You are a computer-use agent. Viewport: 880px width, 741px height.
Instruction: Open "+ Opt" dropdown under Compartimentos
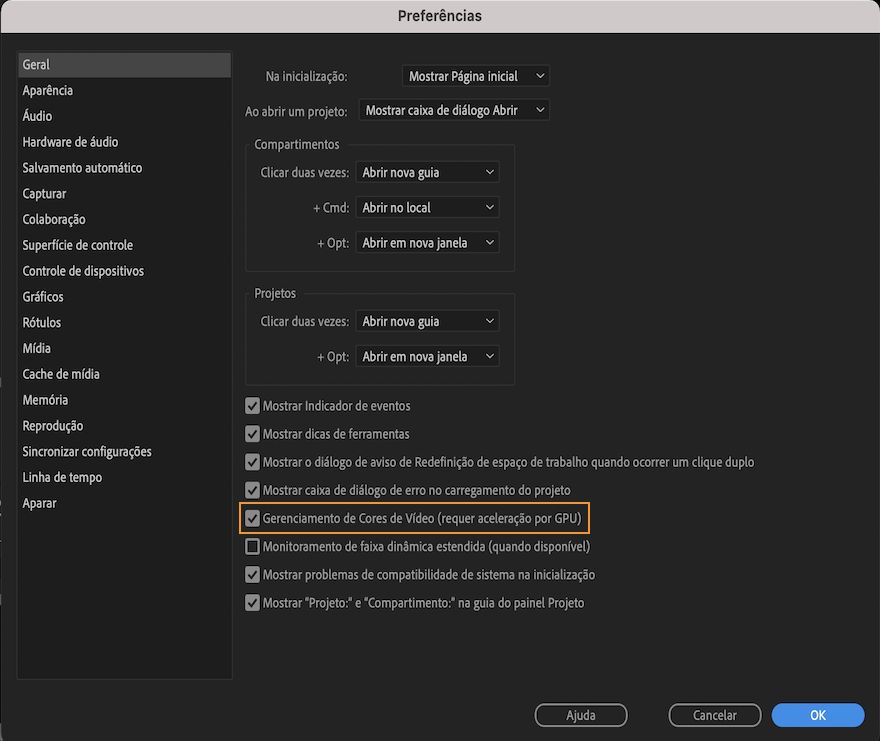(427, 242)
